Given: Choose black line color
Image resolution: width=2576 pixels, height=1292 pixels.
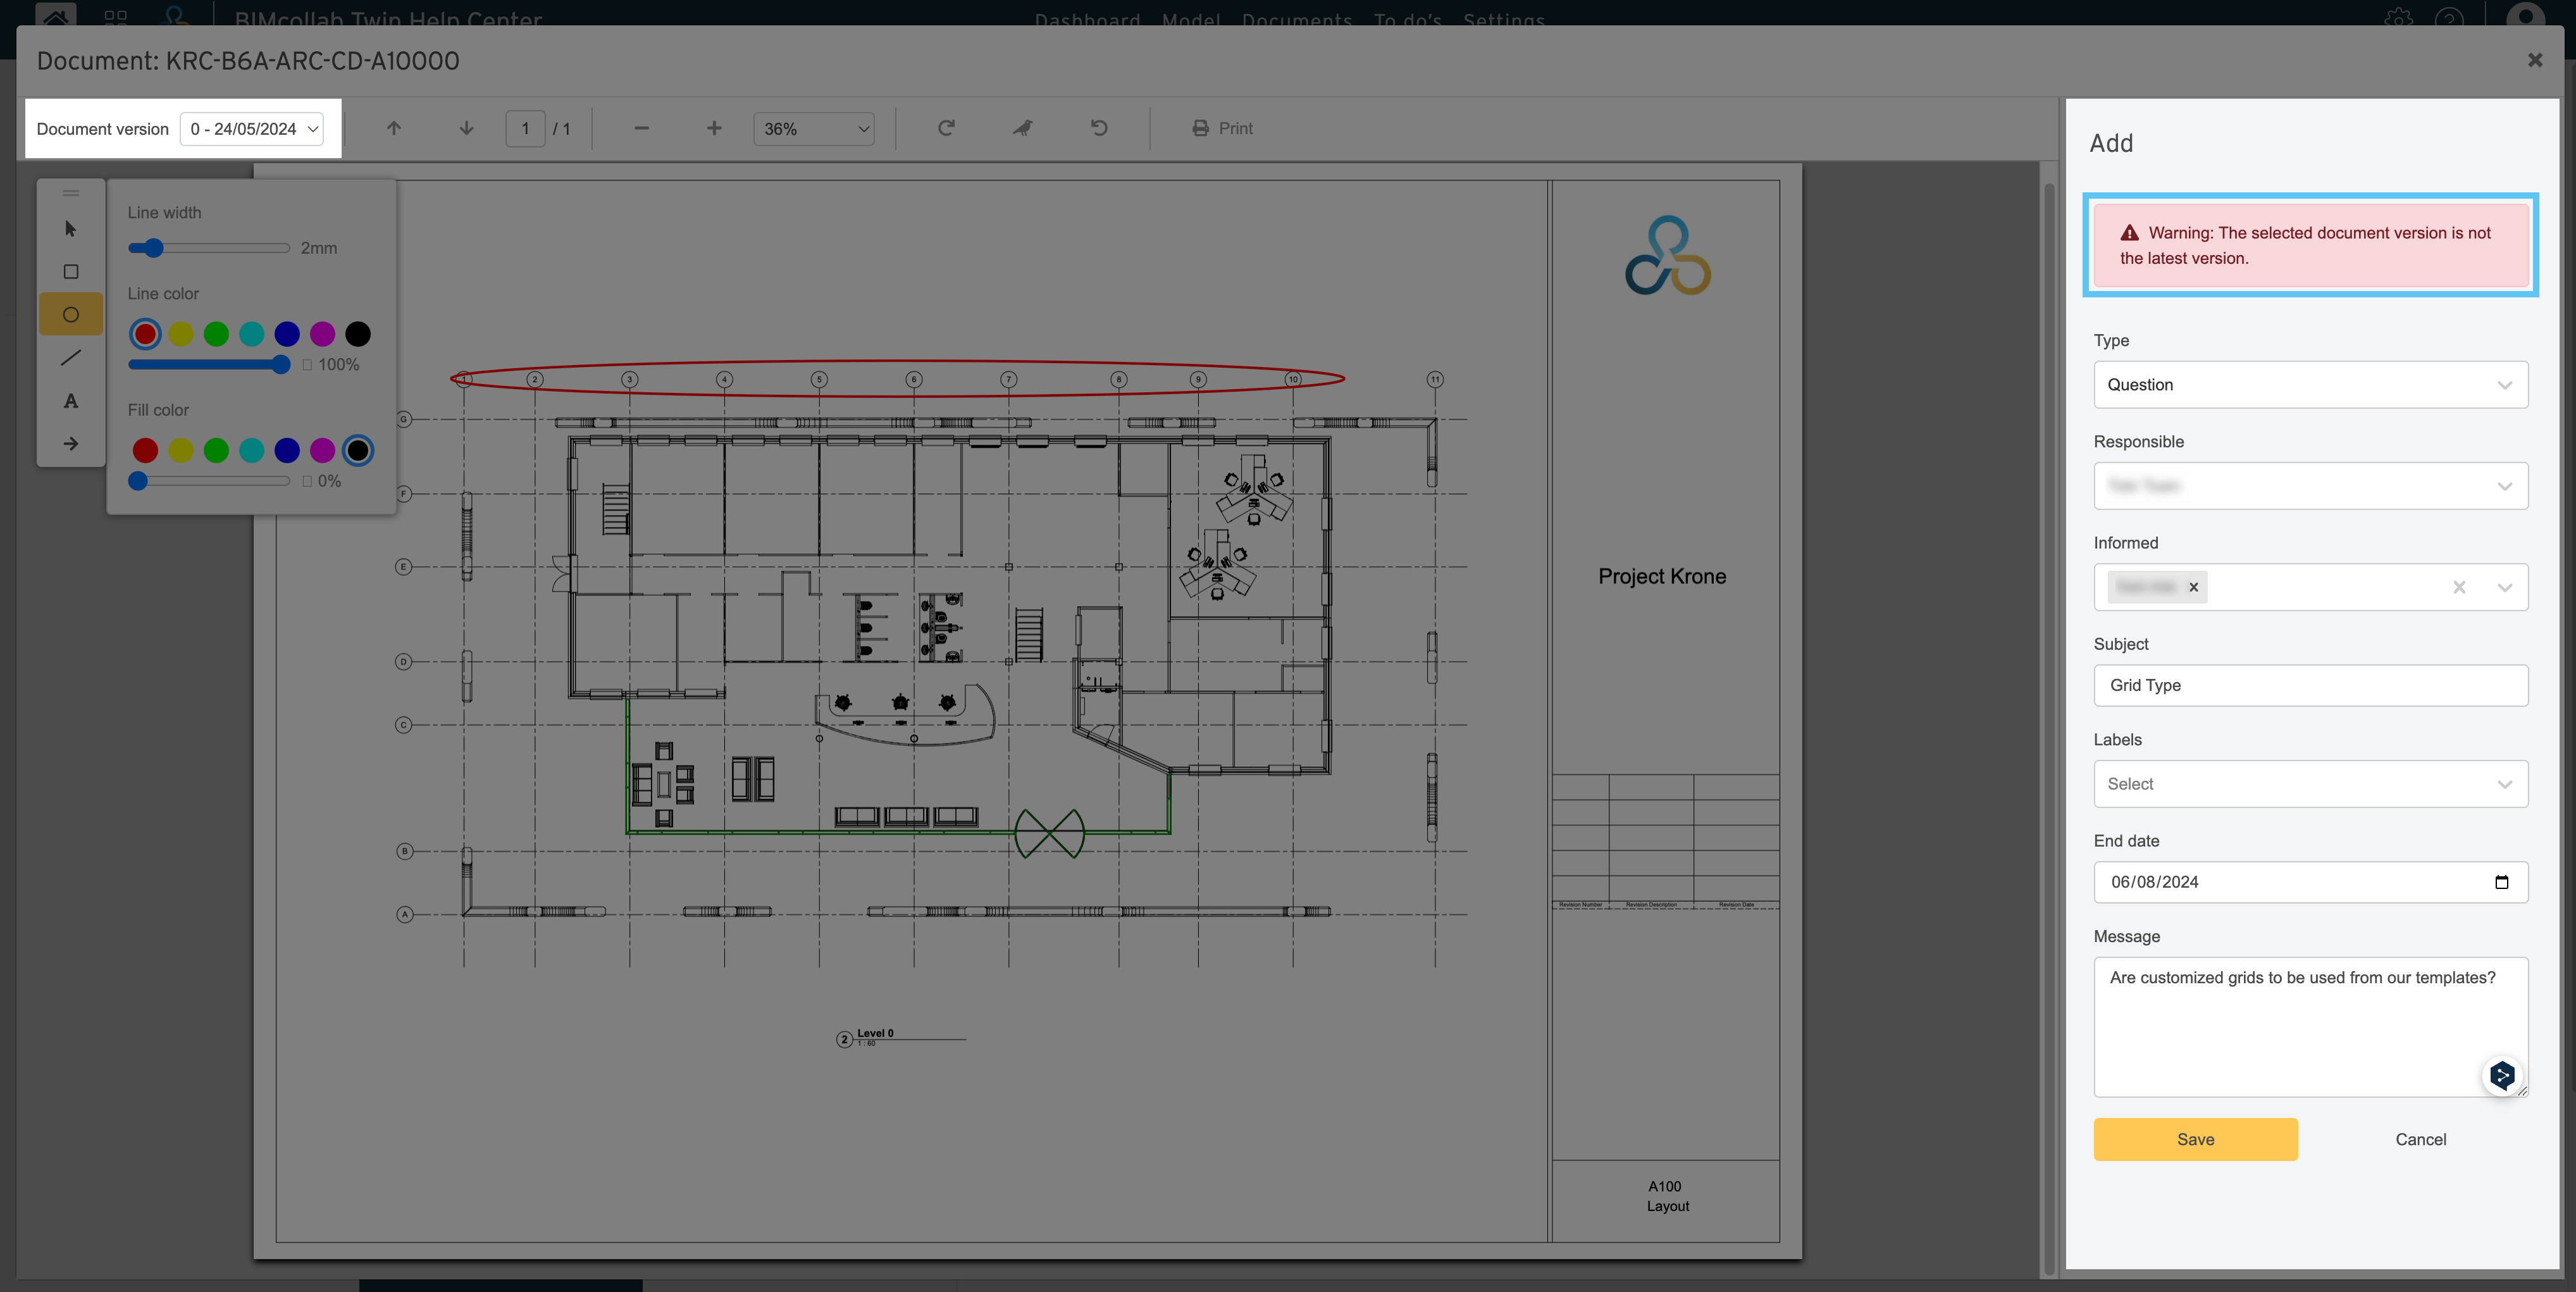Looking at the screenshot, I should (x=358, y=334).
